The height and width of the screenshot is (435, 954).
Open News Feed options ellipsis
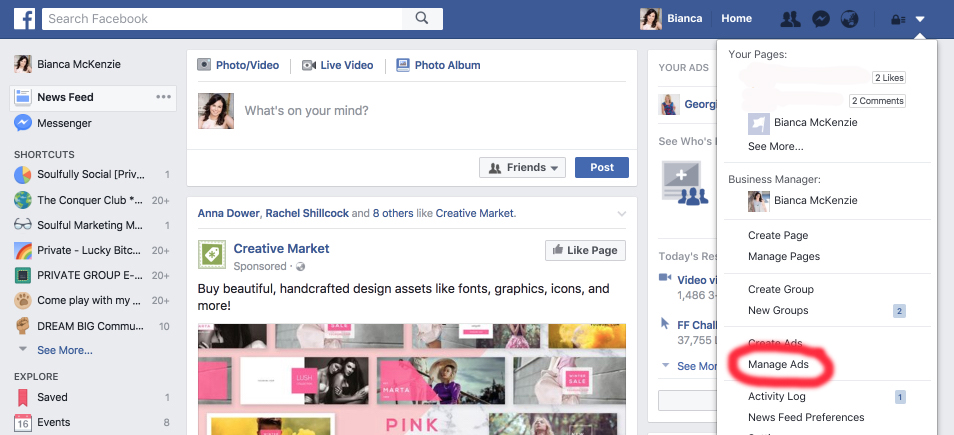(163, 97)
